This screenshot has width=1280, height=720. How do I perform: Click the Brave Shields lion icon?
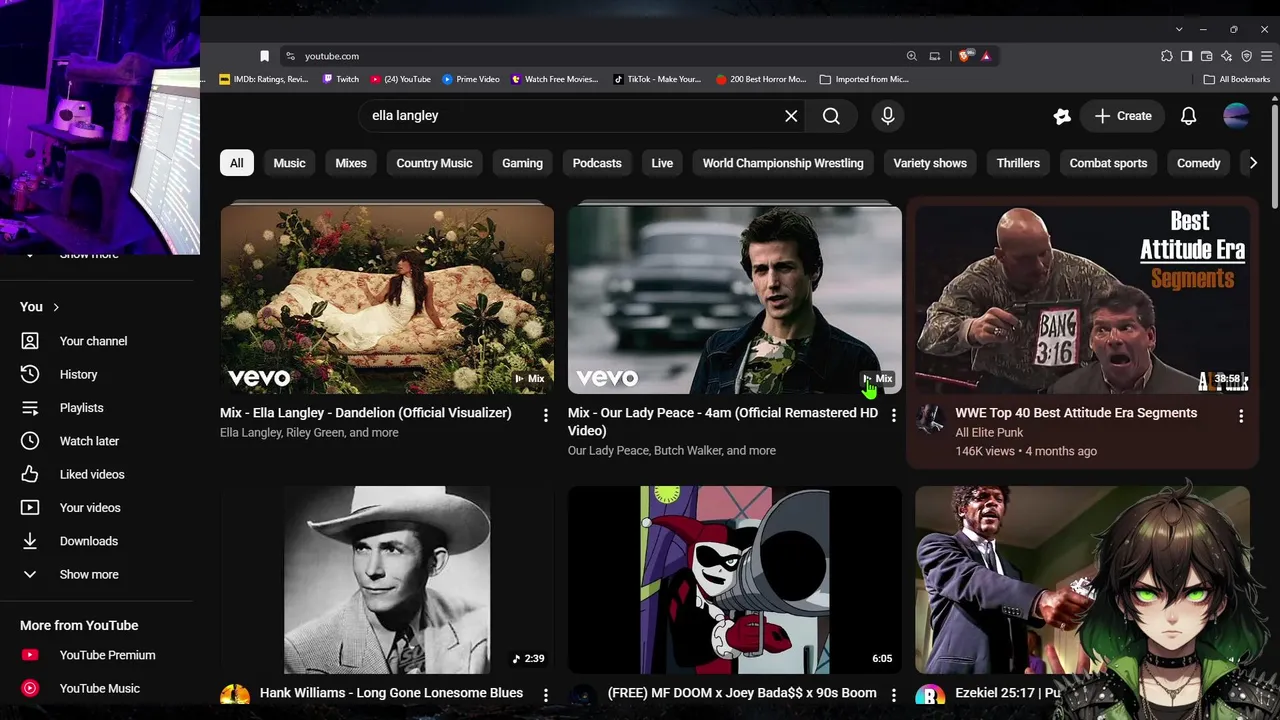pos(963,56)
